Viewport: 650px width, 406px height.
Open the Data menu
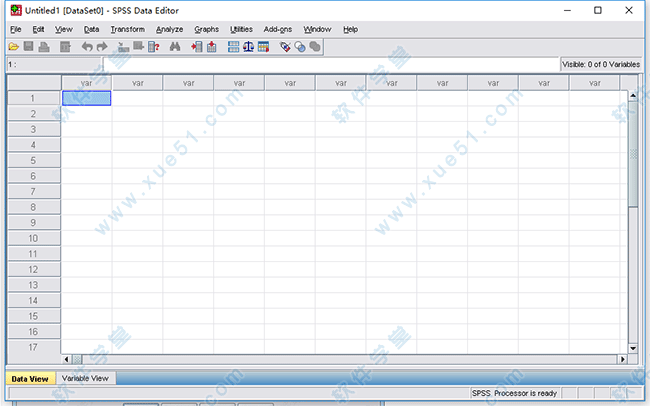pyautogui.click(x=91, y=29)
